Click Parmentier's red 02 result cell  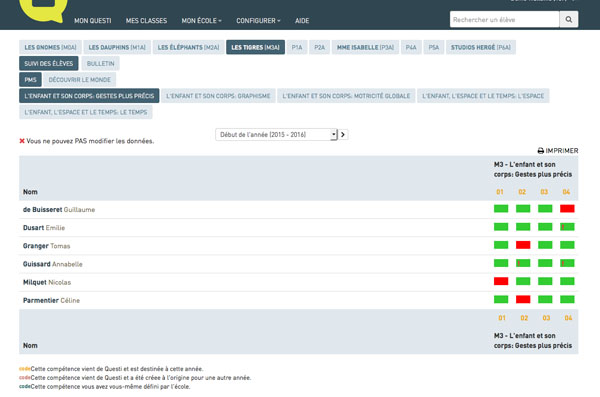tap(523, 299)
